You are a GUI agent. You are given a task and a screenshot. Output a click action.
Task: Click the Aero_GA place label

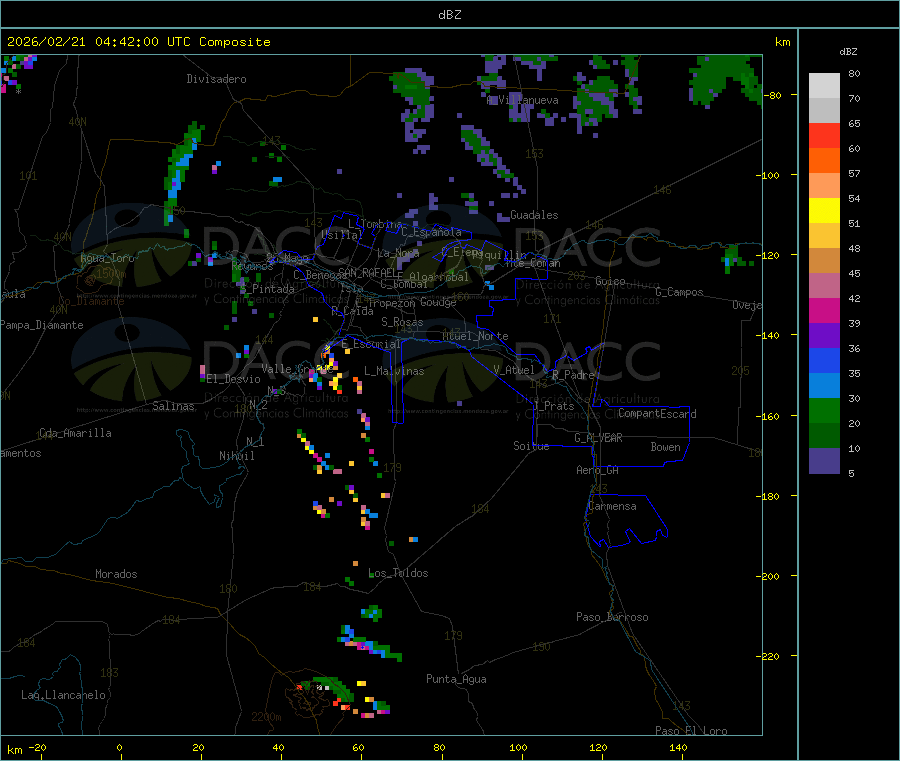click(598, 470)
